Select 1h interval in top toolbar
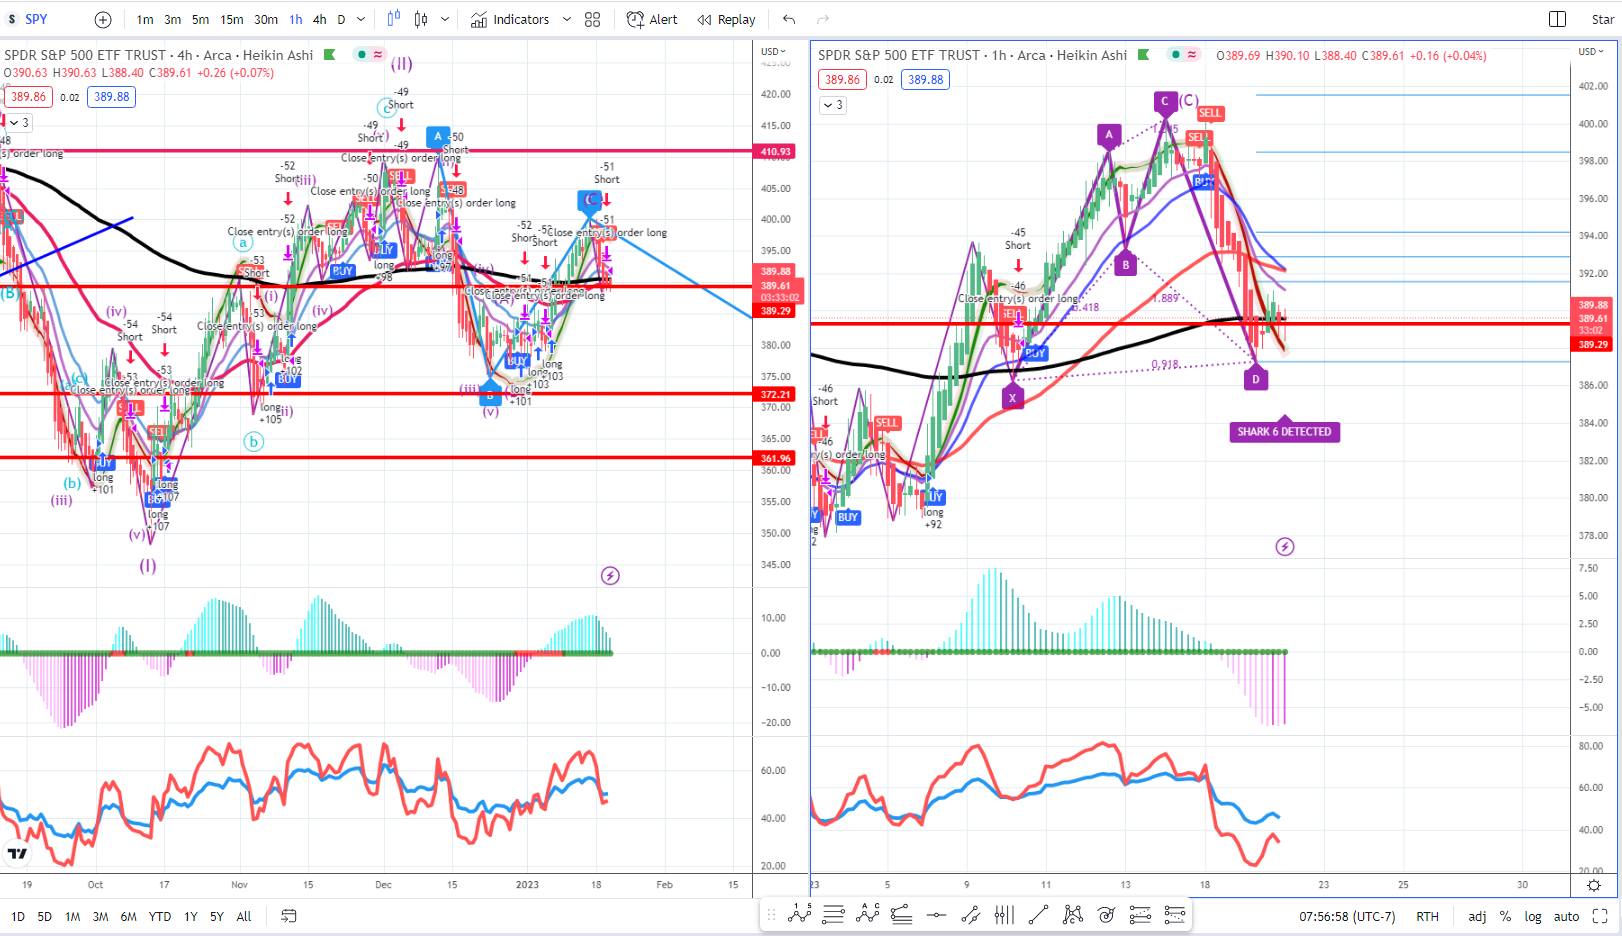Viewport: 1622px width, 936px height. coord(296,19)
